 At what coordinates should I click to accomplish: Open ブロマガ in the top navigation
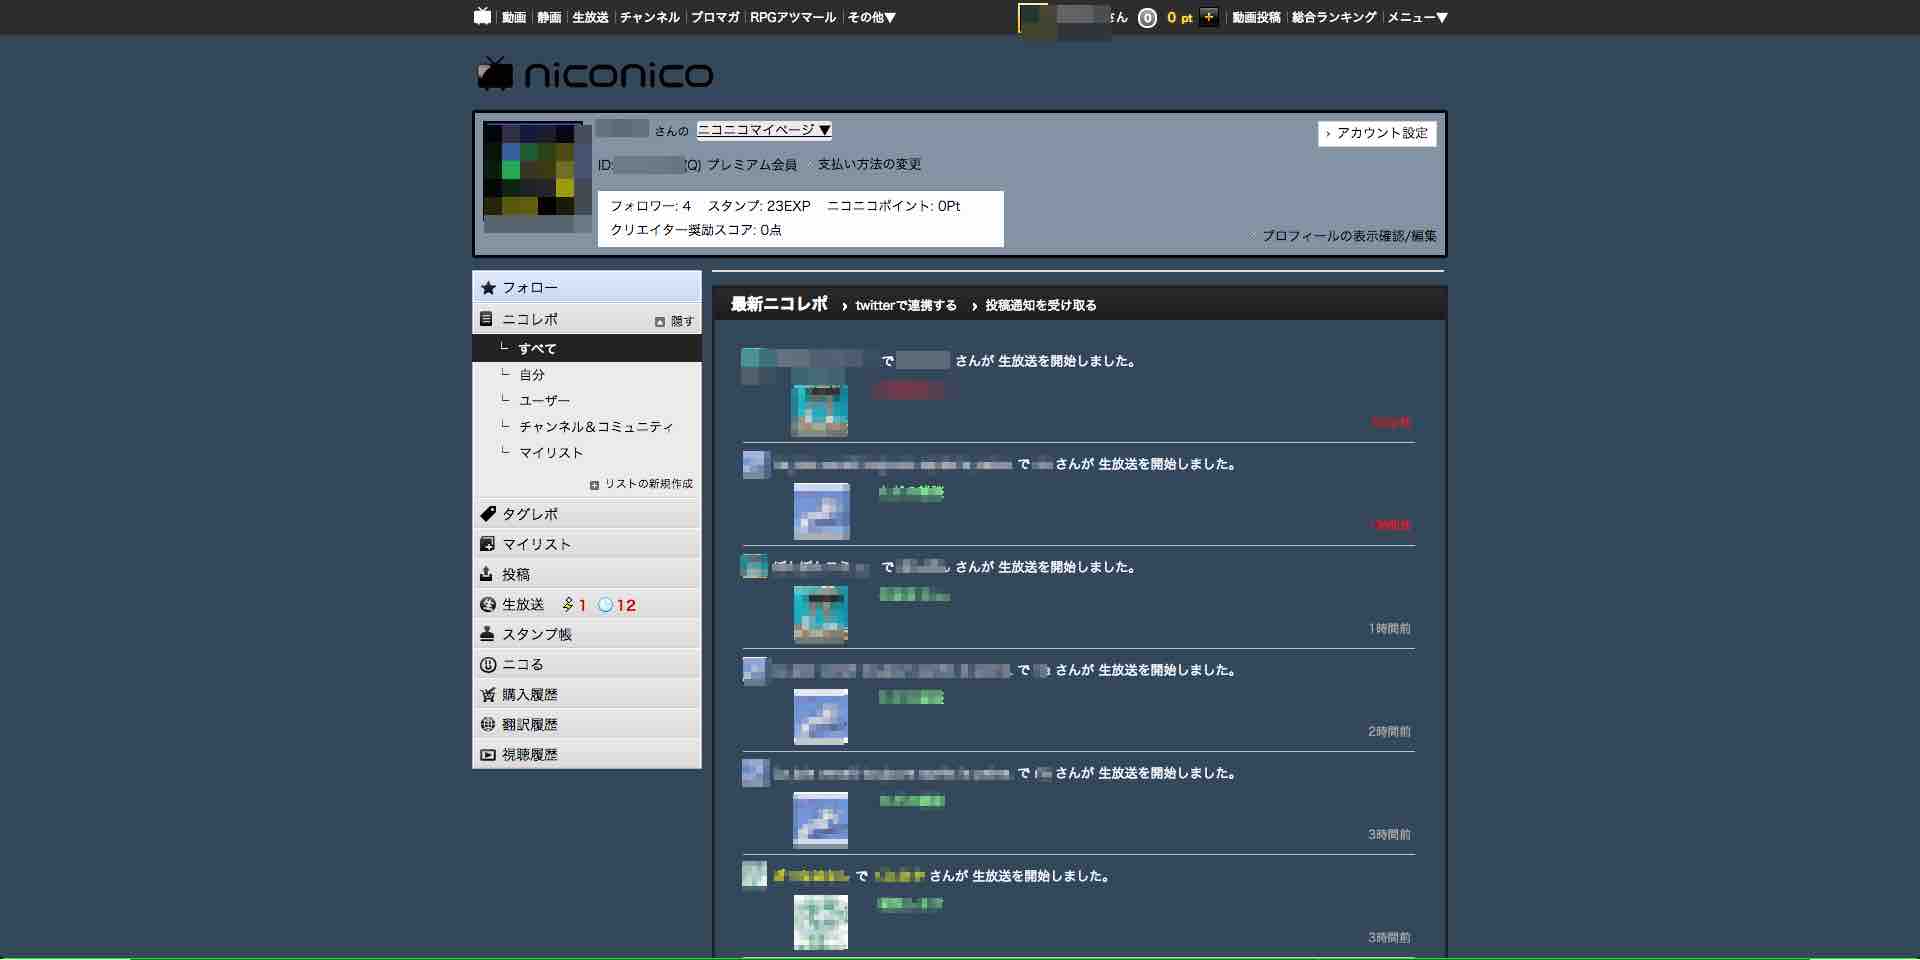click(x=715, y=17)
